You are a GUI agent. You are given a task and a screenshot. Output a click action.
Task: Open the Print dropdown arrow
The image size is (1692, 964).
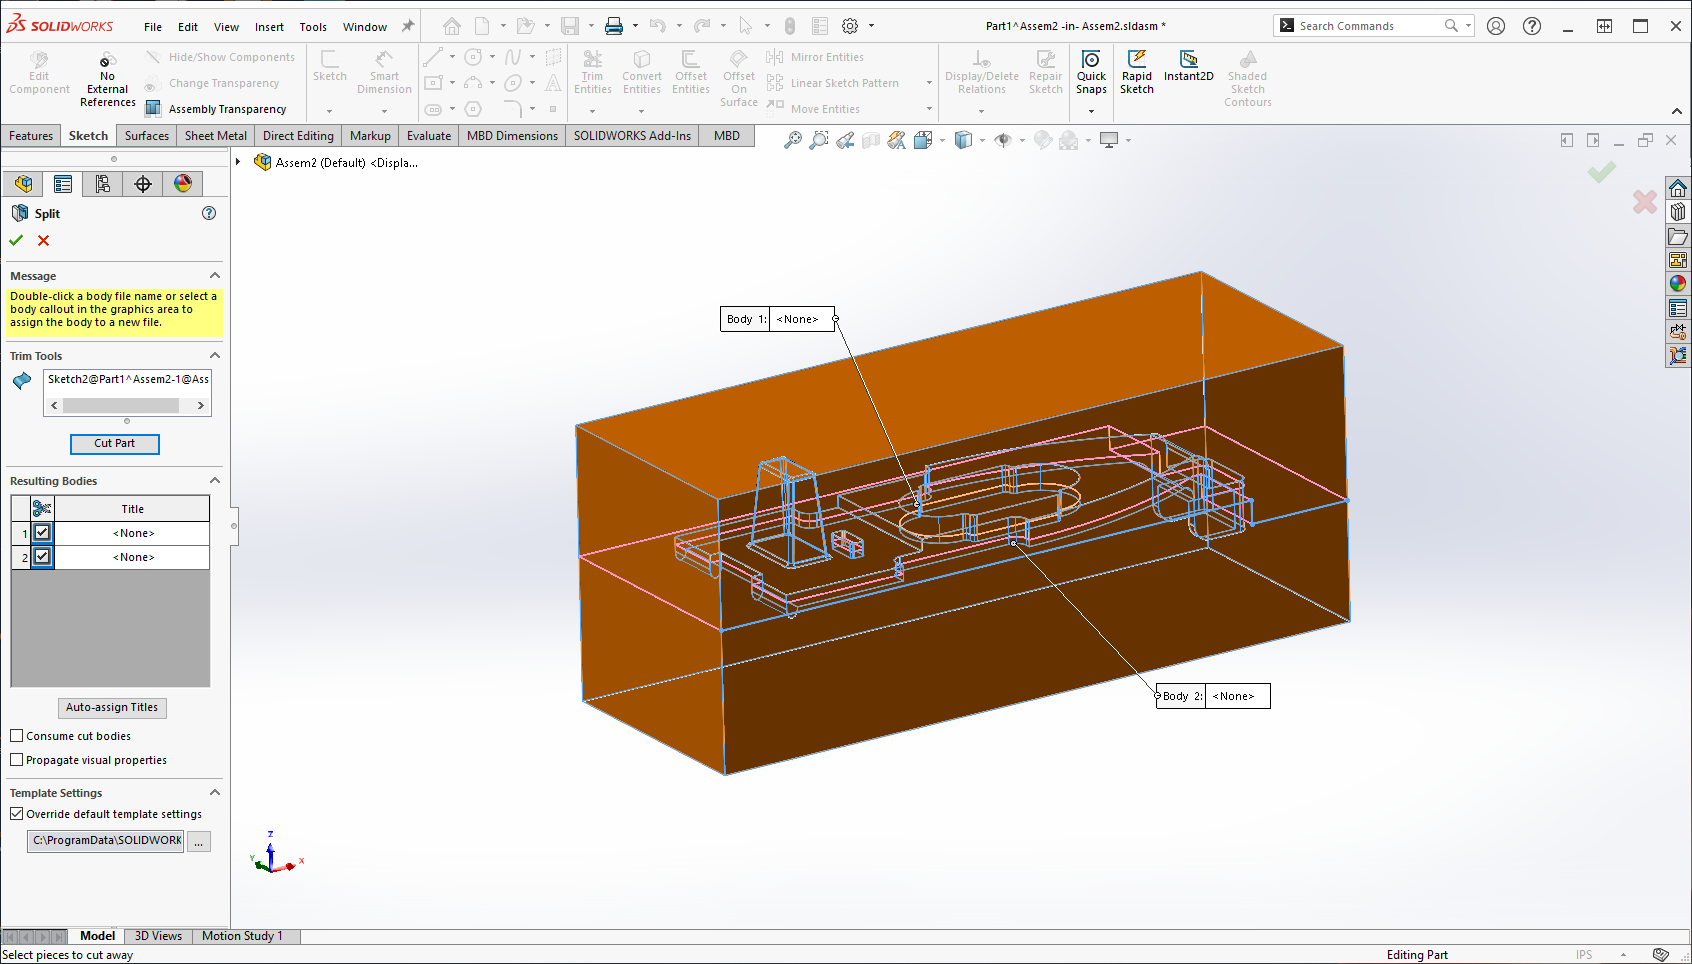click(635, 26)
